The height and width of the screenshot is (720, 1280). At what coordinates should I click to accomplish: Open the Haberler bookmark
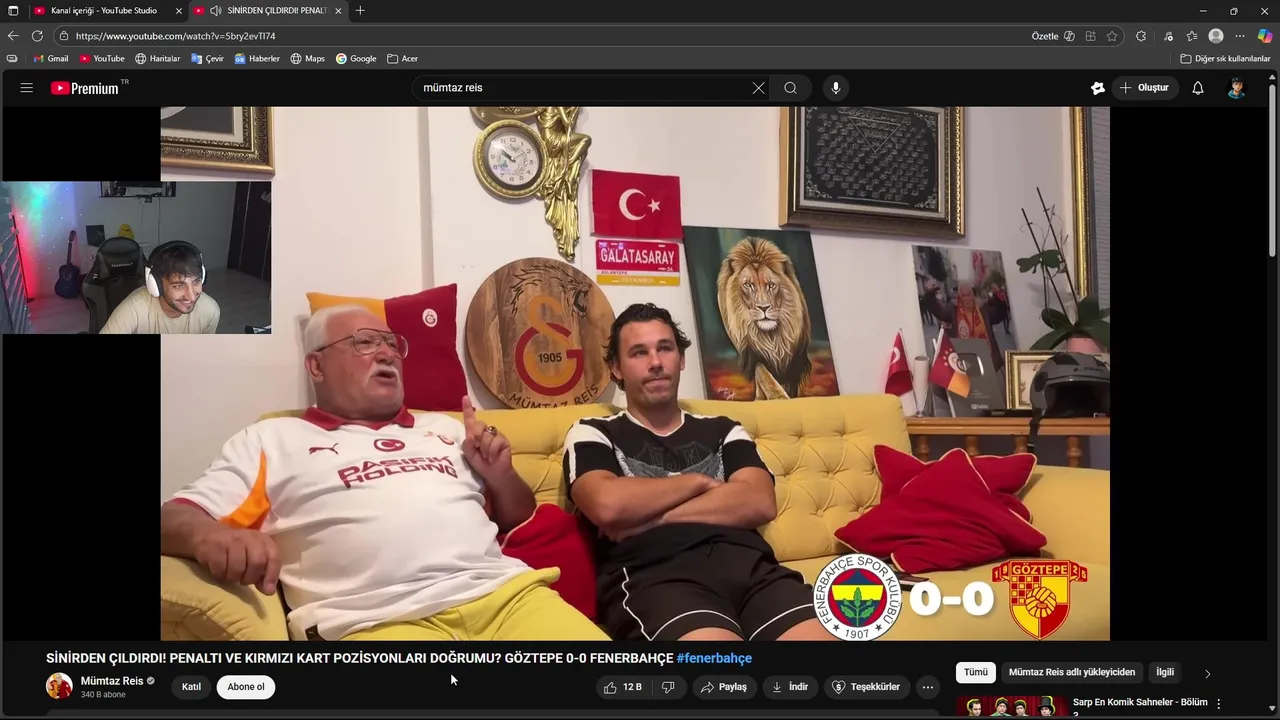click(x=256, y=58)
